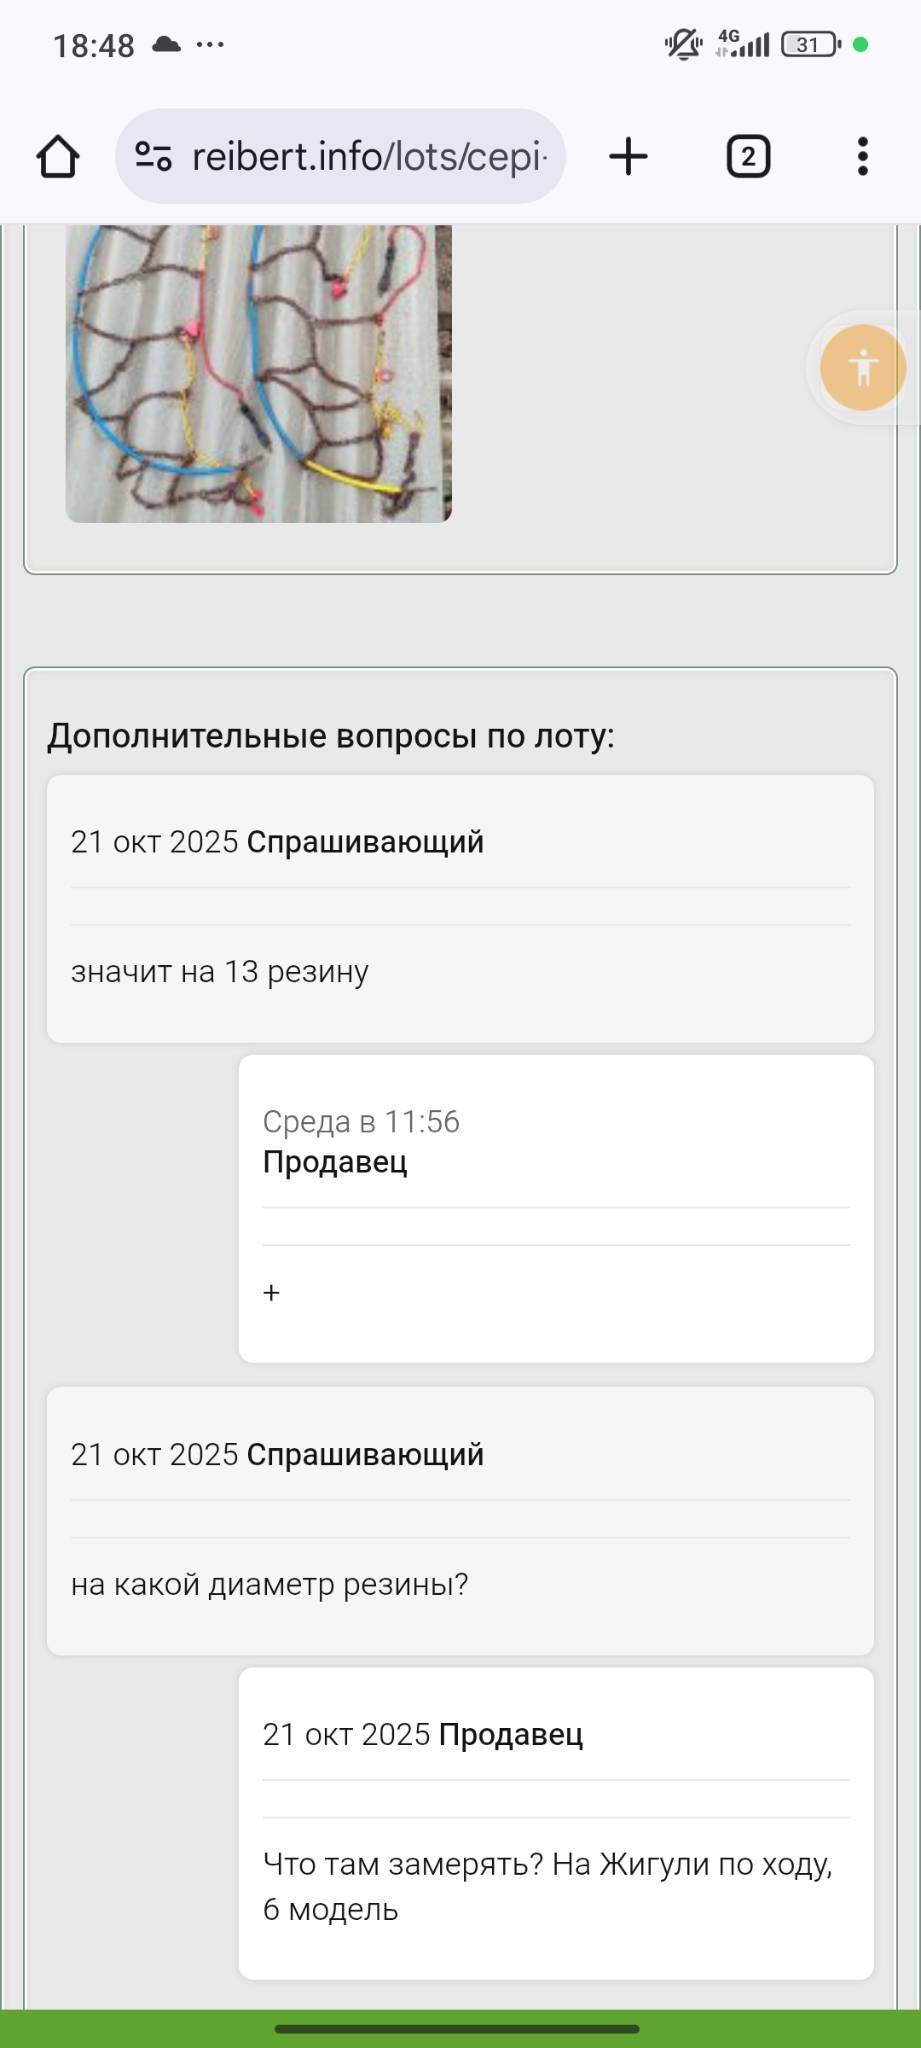Open site info icon in address bar

(153, 157)
